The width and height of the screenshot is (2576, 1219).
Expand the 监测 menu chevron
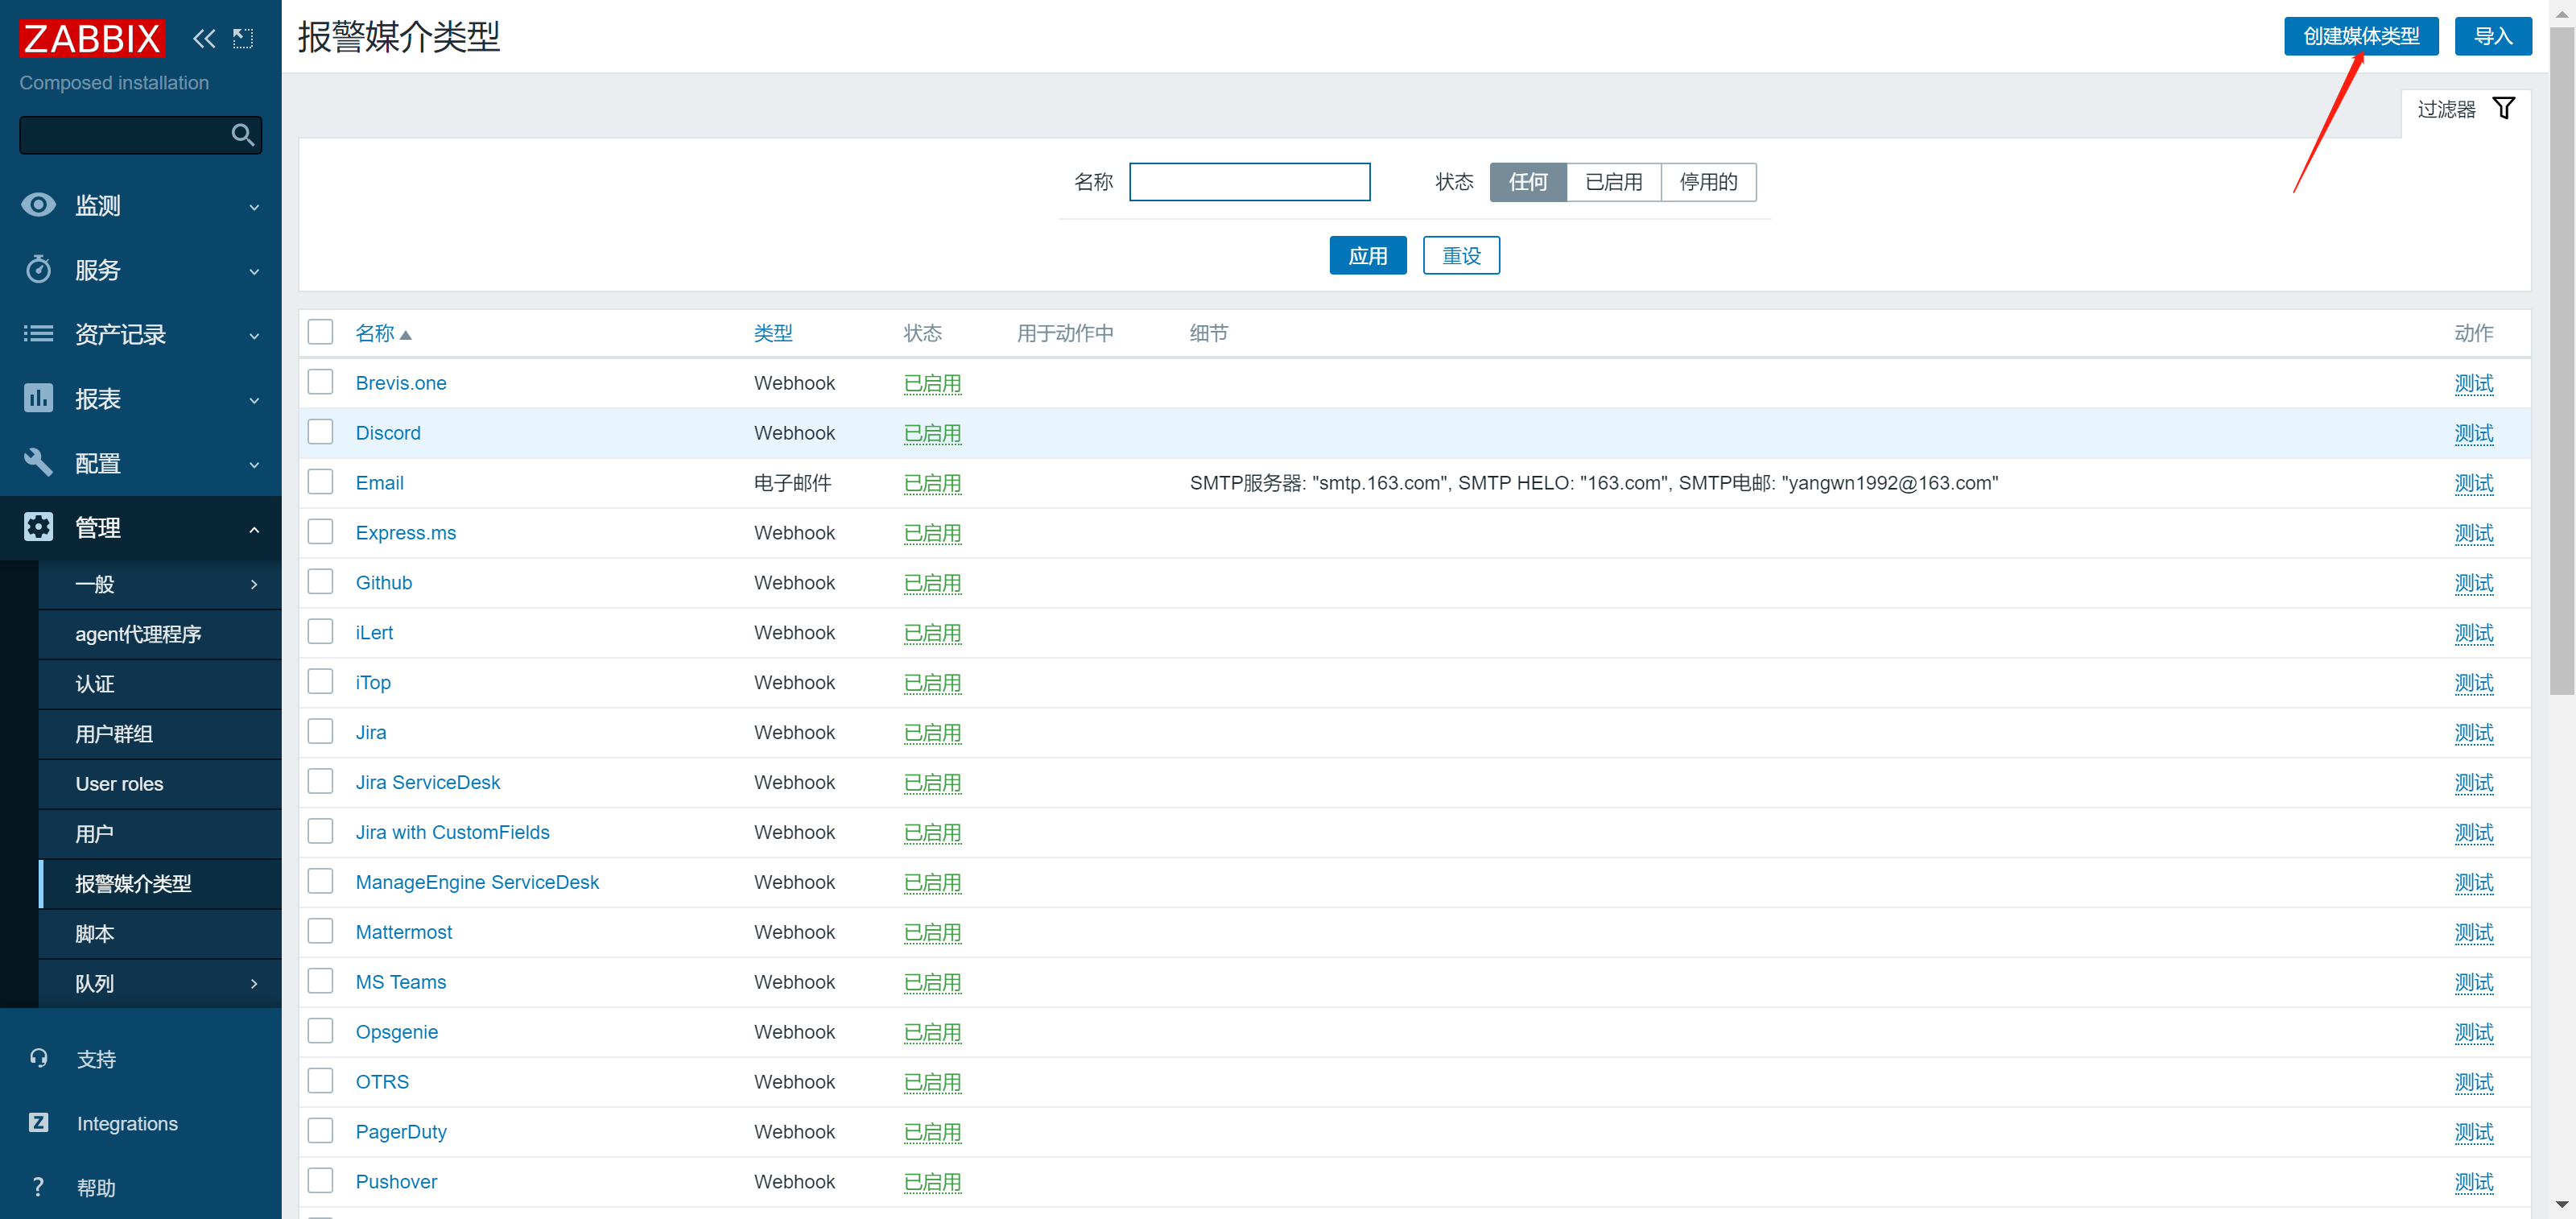point(254,207)
